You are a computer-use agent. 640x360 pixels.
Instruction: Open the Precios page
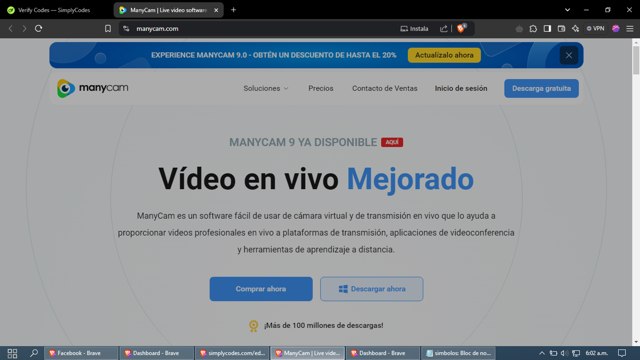tap(321, 88)
